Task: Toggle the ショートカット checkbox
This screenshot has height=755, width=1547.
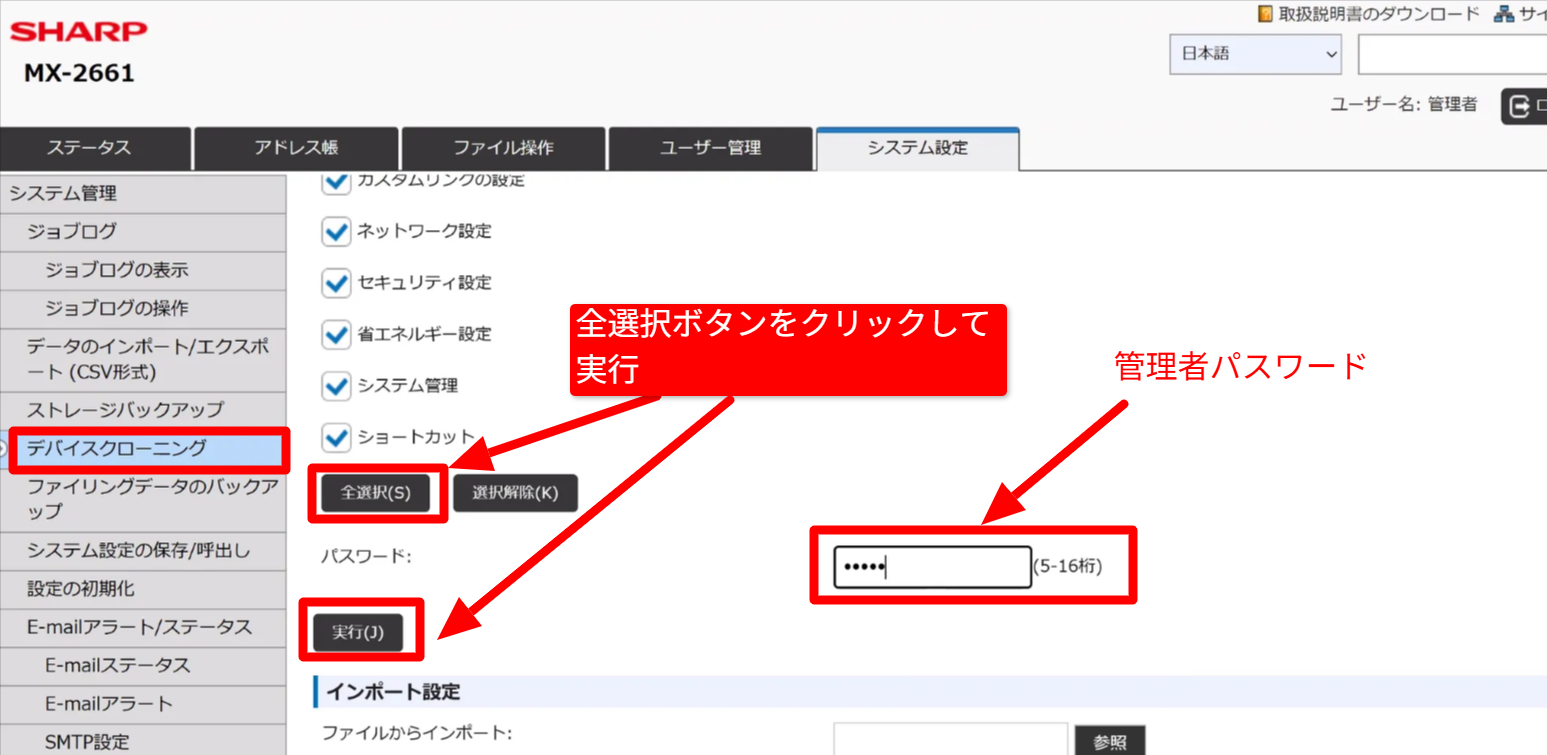Action: [x=336, y=437]
